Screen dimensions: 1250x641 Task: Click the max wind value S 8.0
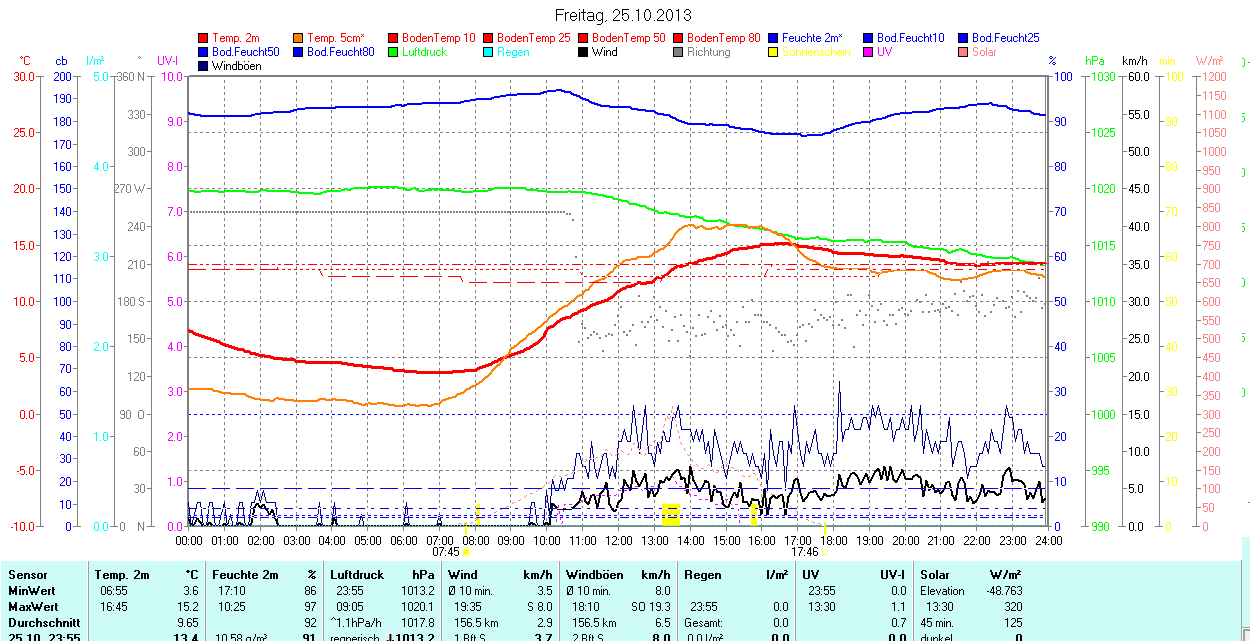[x=539, y=607]
